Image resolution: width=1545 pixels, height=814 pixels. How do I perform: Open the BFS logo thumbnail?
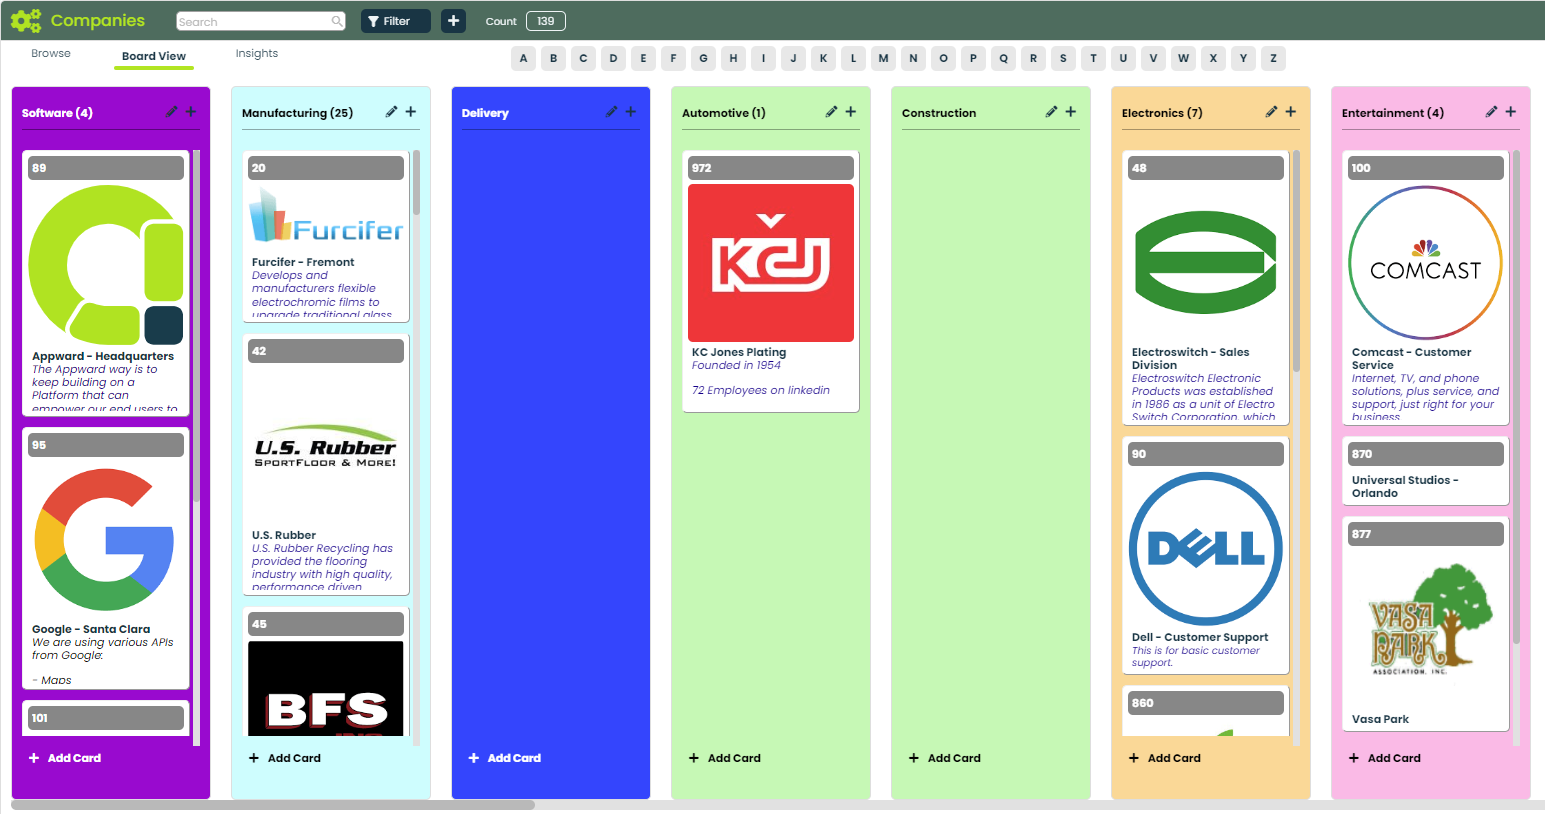point(326,689)
